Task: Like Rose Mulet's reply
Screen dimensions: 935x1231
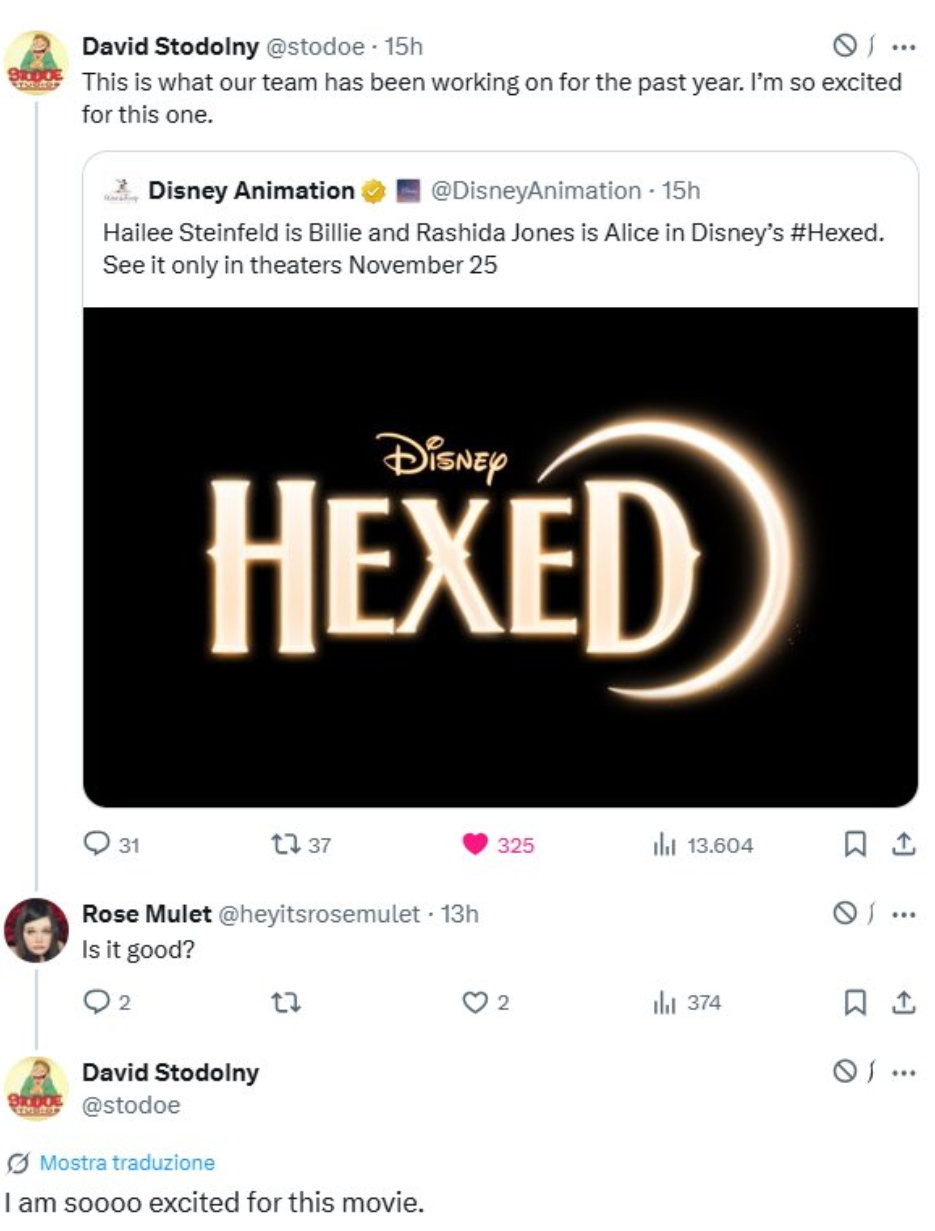Action: [475, 1002]
